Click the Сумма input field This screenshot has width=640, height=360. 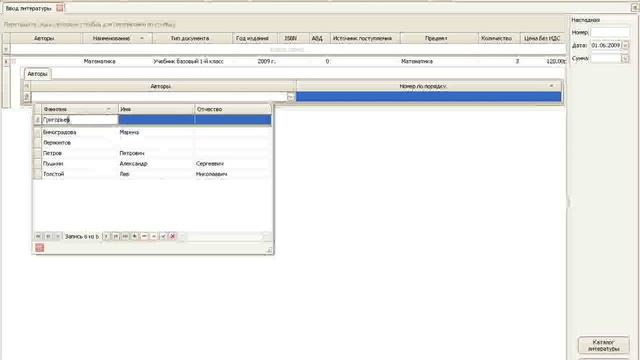[606, 58]
